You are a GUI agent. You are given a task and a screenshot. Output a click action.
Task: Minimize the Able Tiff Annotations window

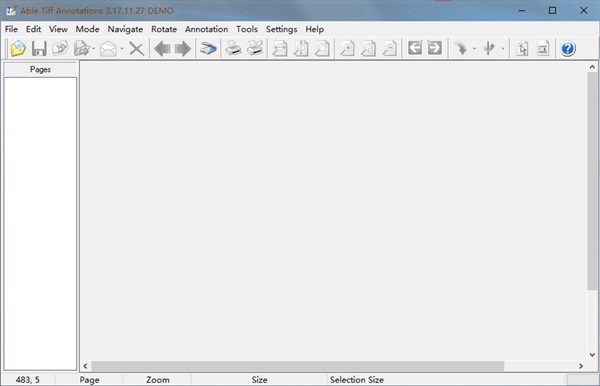(x=522, y=10)
